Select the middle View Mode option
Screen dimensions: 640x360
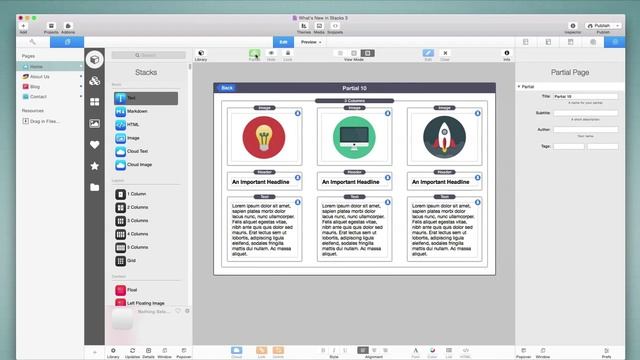tap(354, 53)
